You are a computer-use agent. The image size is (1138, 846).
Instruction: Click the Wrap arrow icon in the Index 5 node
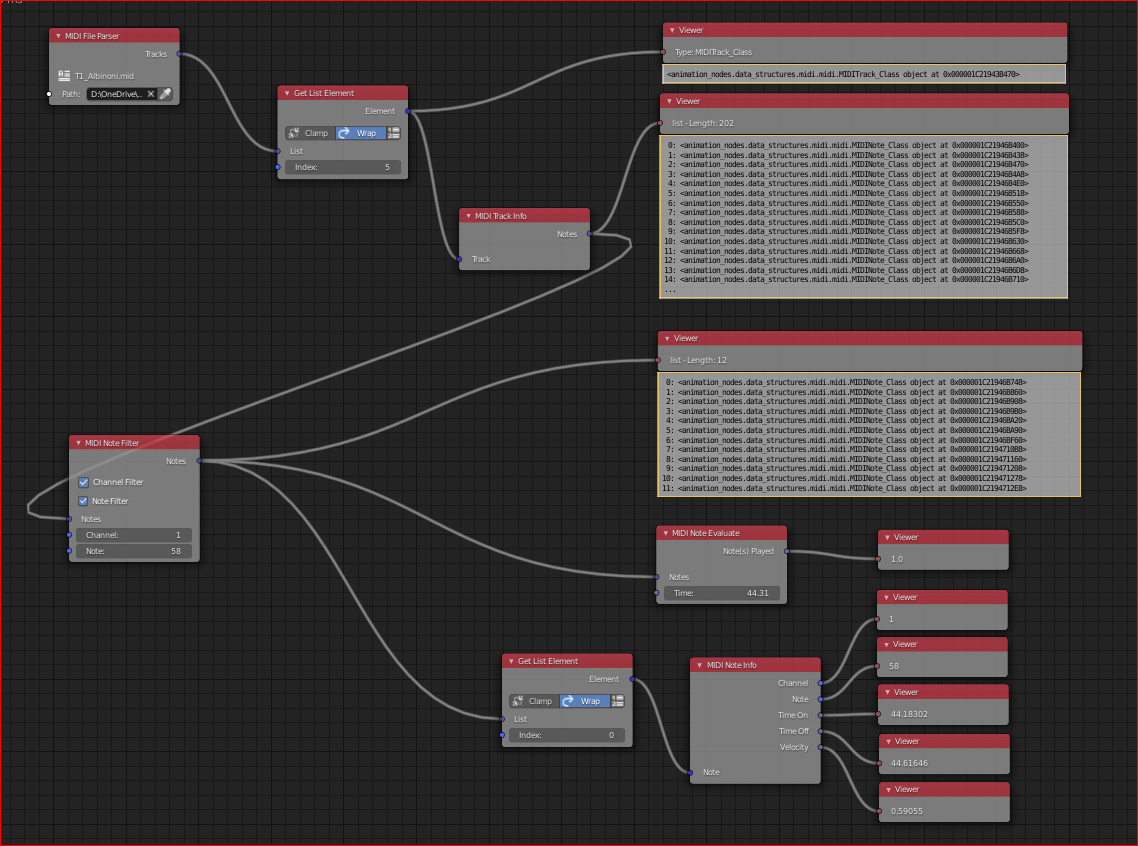[344, 133]
